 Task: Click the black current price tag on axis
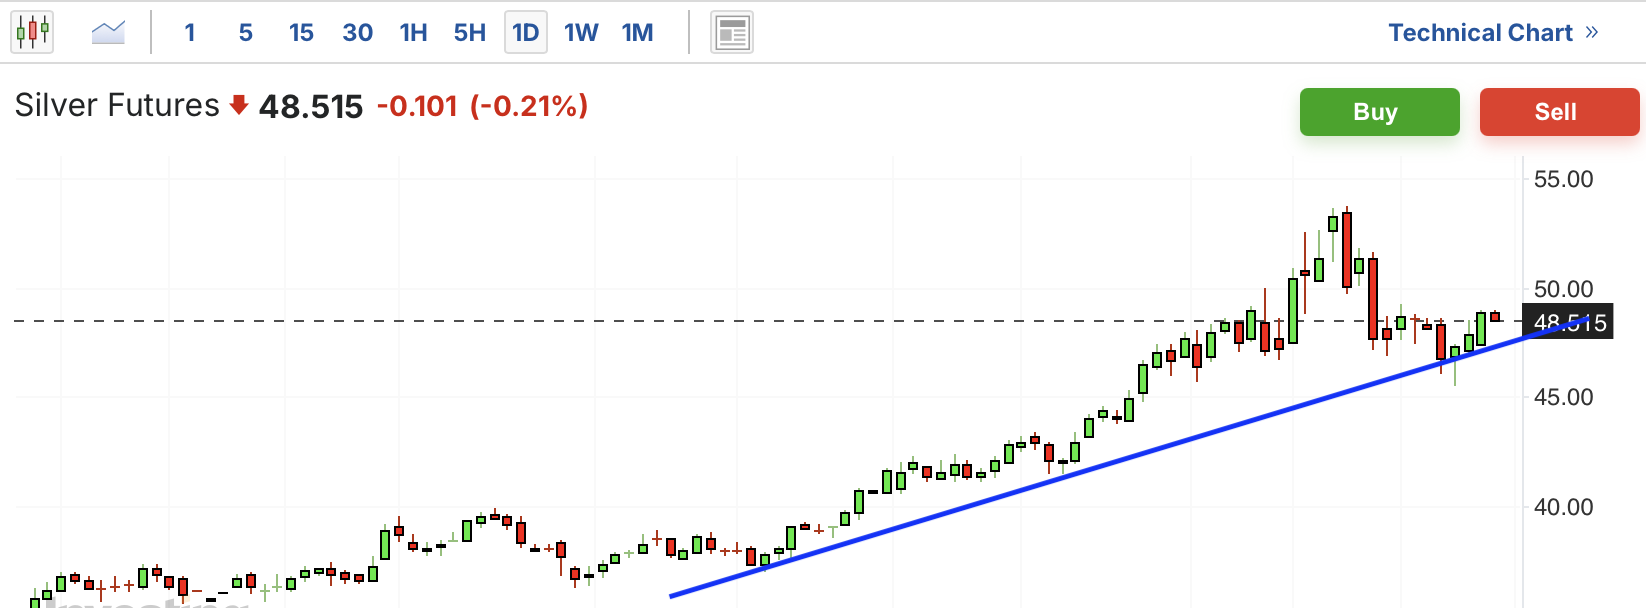click(x=1567, y=322)
